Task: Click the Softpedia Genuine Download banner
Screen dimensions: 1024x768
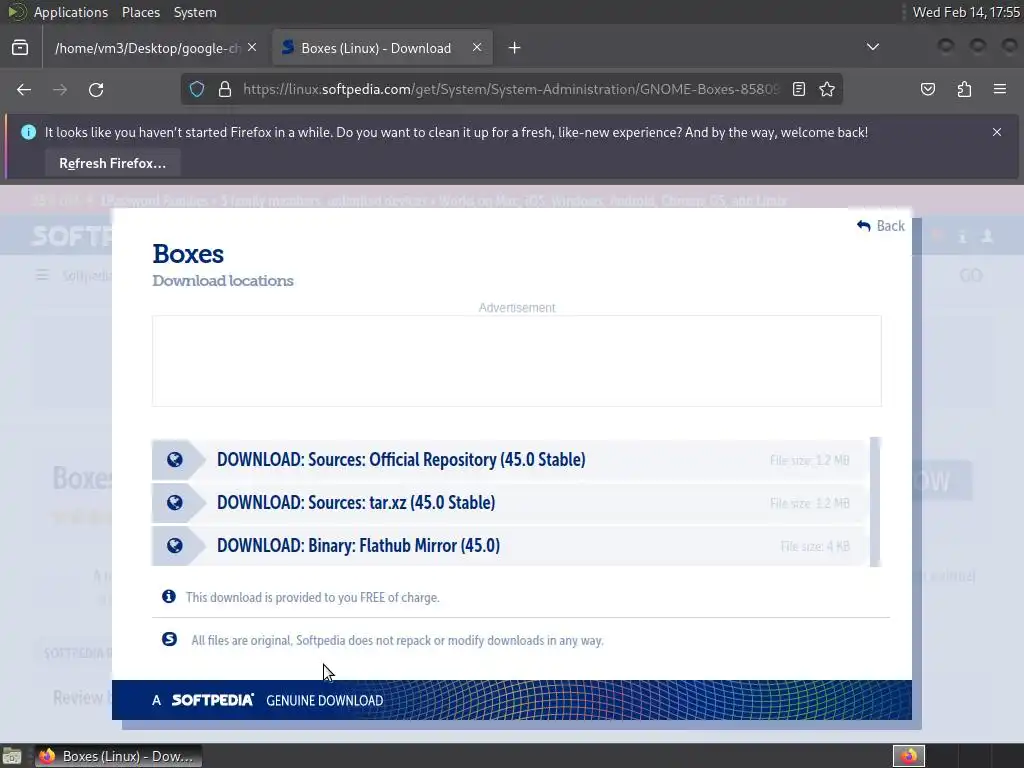Action: pyautogui.click(x=511, y=700)
